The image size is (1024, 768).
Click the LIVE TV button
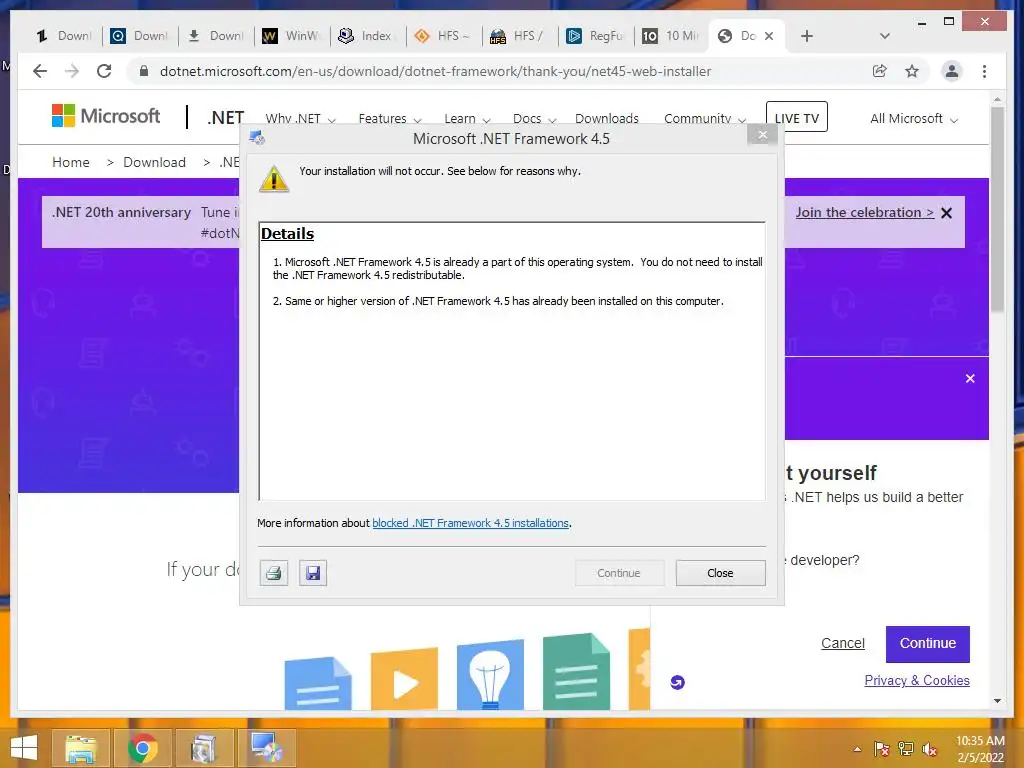tap(797, 117)
